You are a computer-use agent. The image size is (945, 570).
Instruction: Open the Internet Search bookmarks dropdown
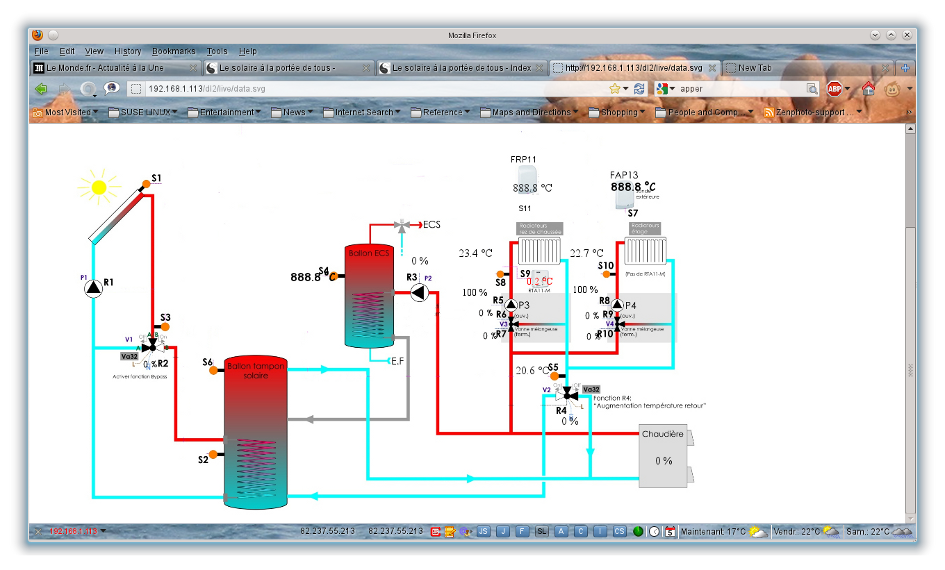[x=366, y=112]
